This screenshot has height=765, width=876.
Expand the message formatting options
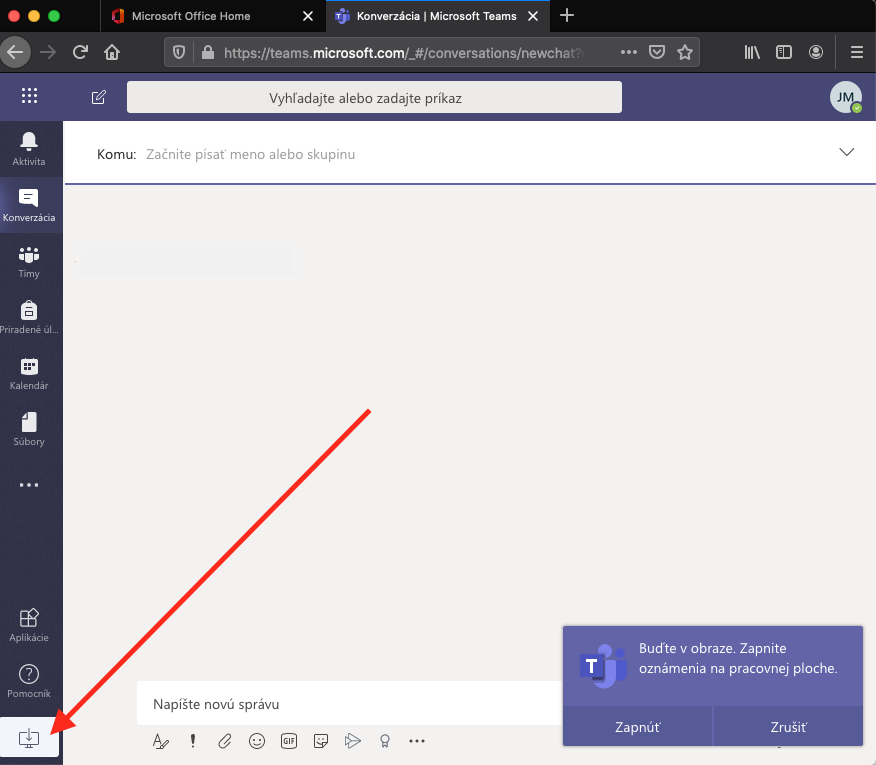coord(160,741)
